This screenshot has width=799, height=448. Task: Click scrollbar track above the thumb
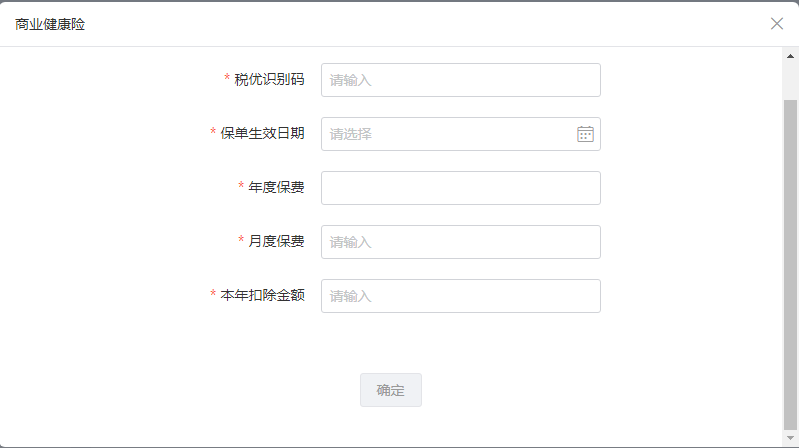(x=790, y=82)
